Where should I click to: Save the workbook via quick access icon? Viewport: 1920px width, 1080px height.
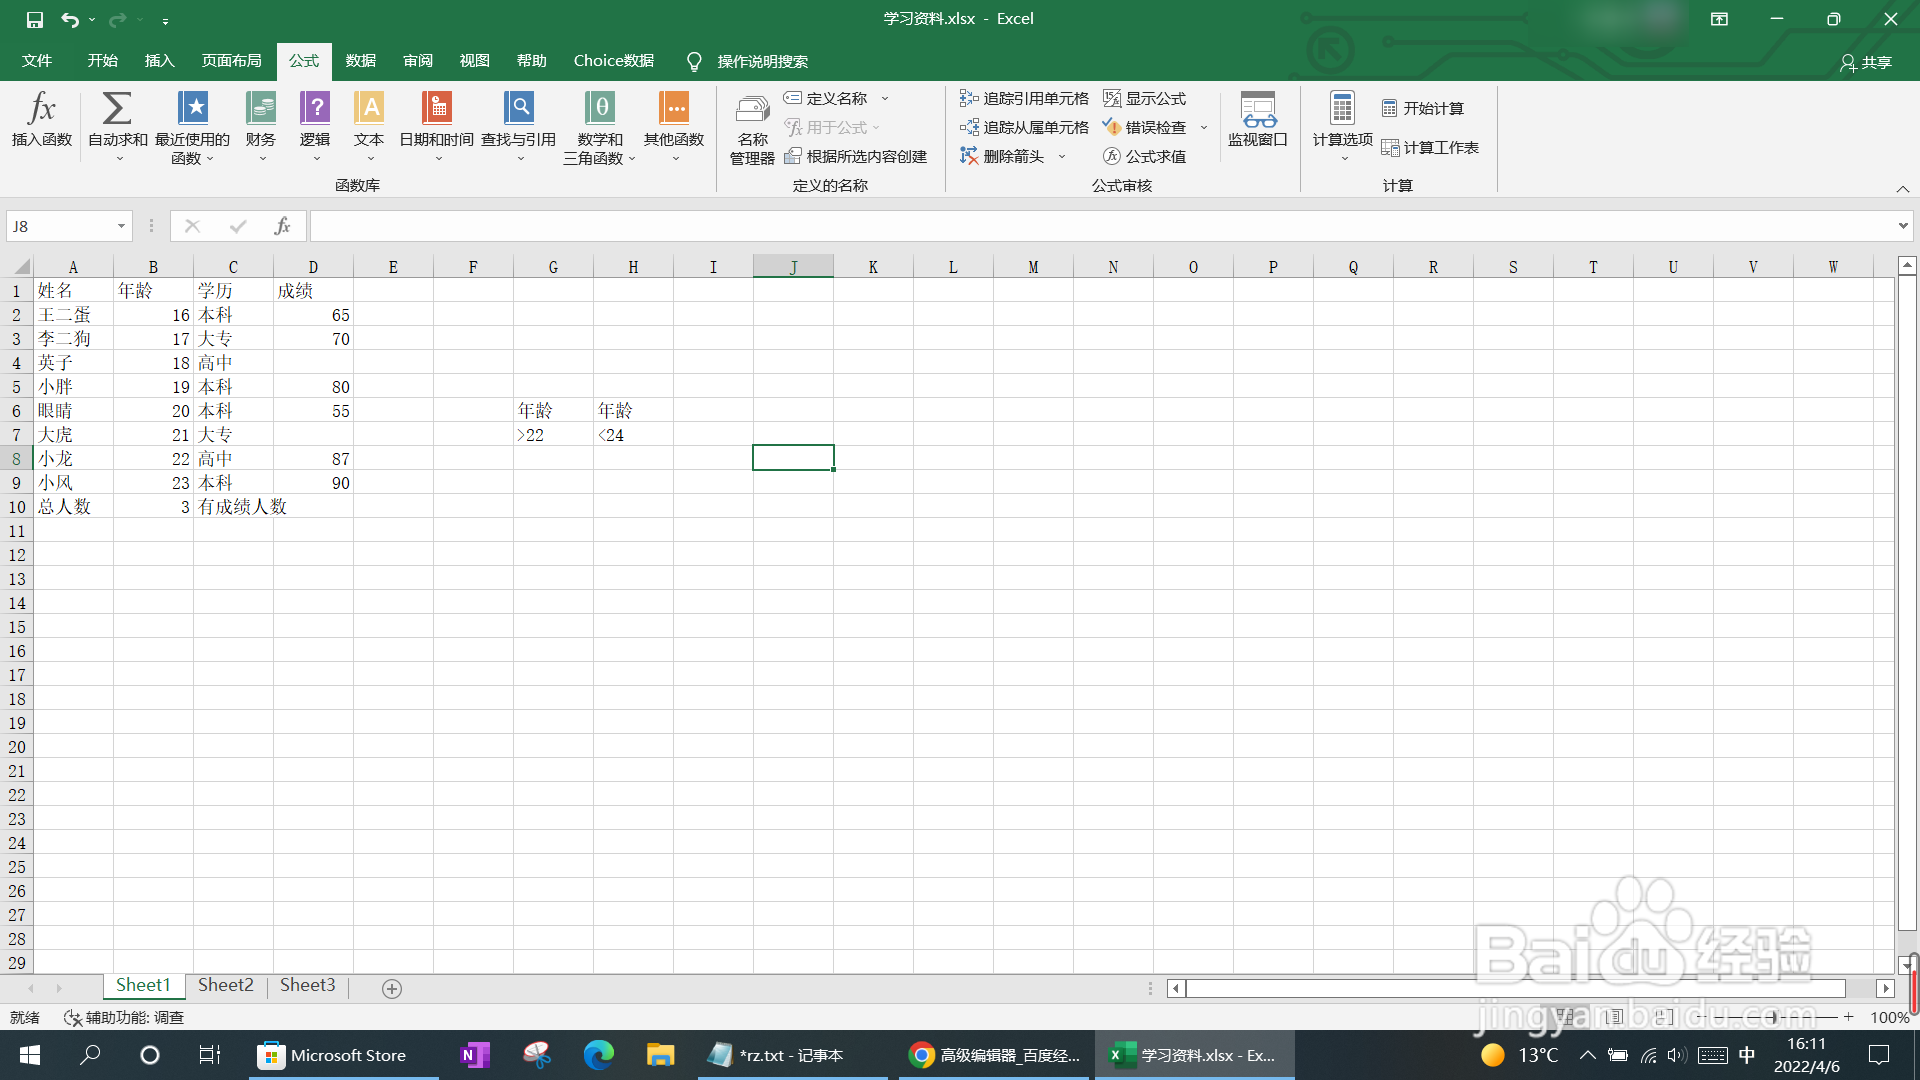click(x=35, y=19)
